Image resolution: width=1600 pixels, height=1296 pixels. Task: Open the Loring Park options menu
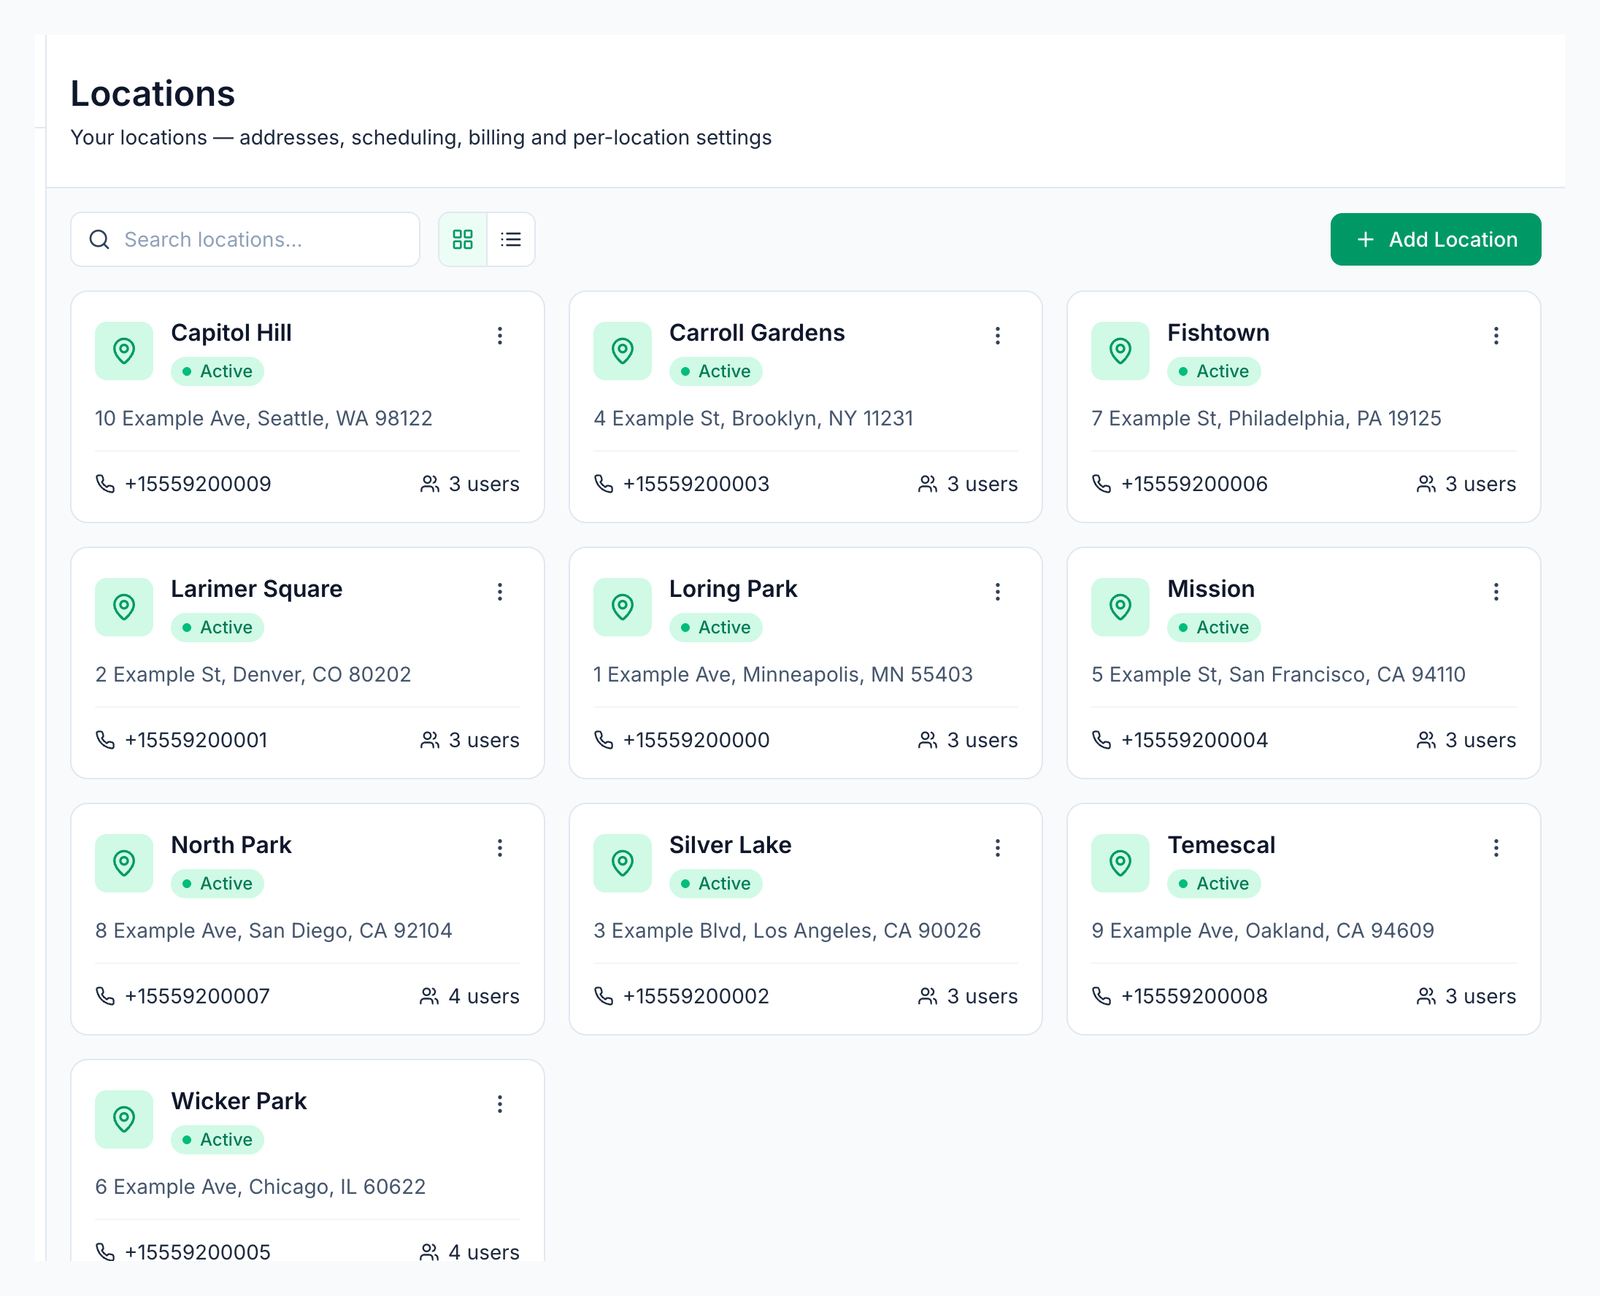tap(998, 592)
